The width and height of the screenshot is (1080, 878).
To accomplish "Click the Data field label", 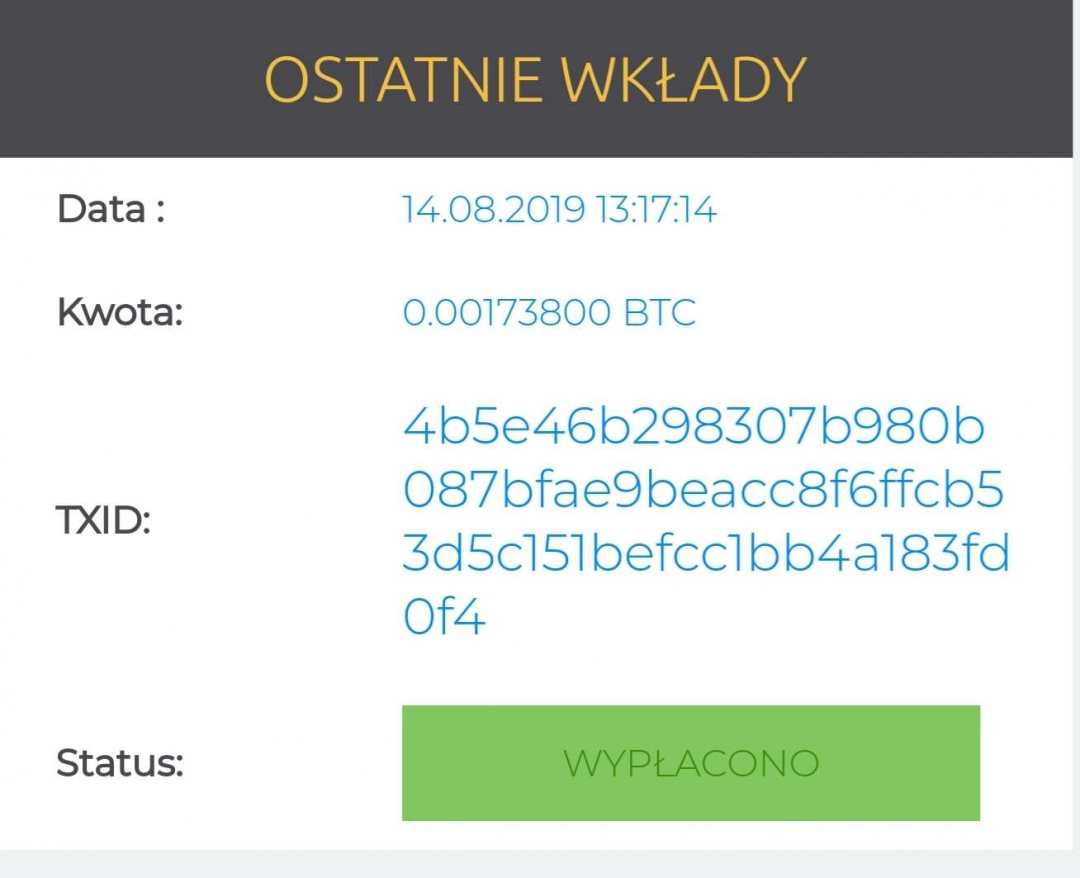I will coord(110,209).
